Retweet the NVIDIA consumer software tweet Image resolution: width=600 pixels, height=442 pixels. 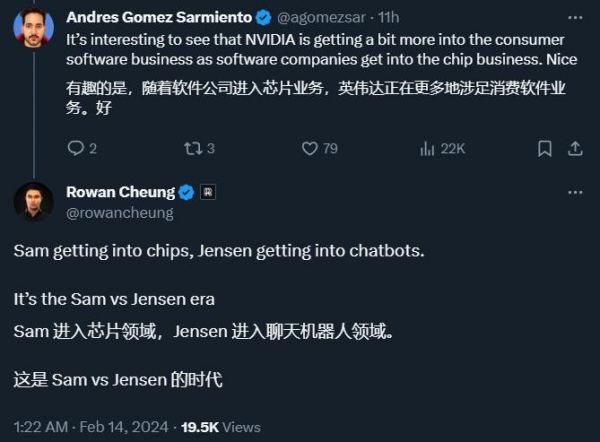(192, 149)
